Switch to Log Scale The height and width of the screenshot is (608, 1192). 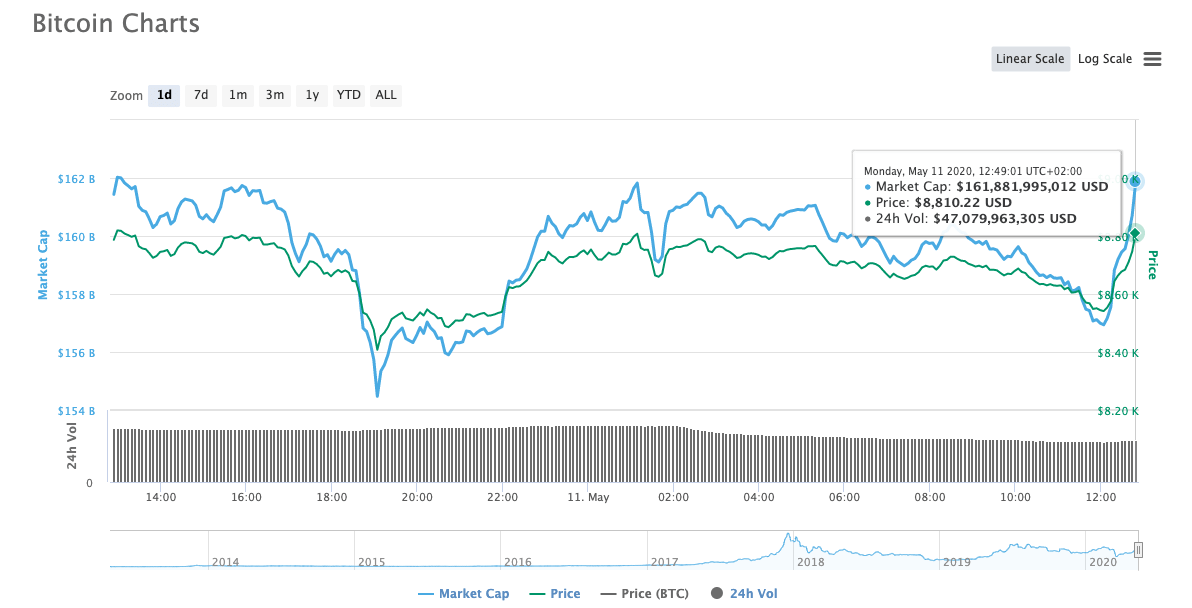point(1105,59)
